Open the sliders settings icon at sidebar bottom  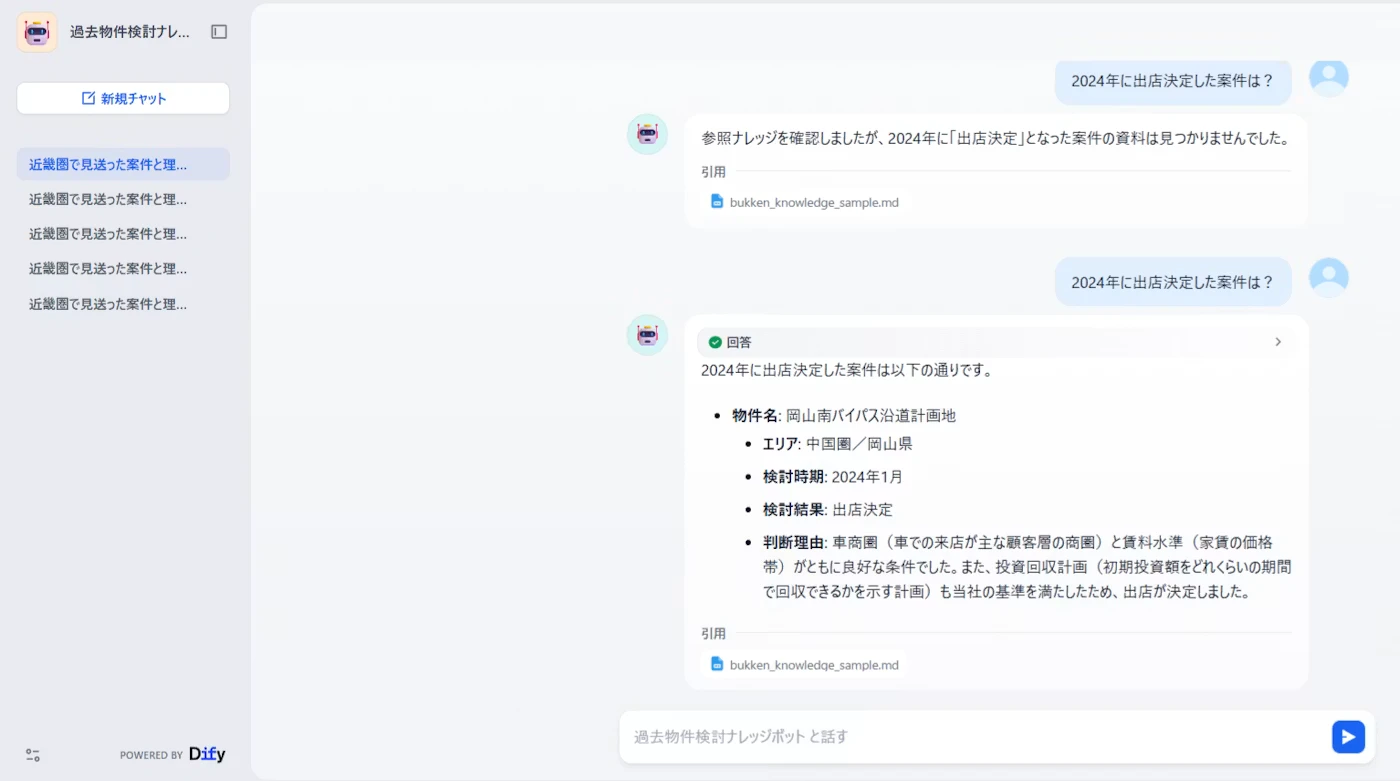click(x=33, y=755)
